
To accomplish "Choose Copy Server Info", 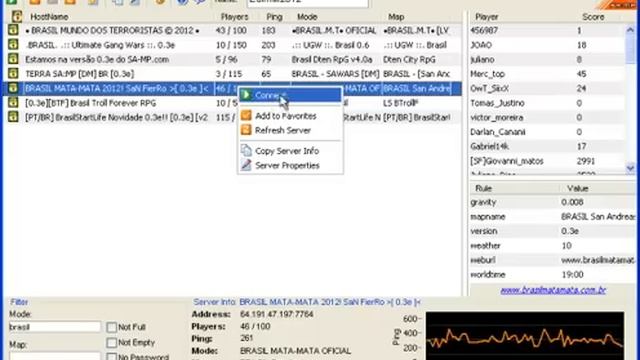I will pos(290,151).
